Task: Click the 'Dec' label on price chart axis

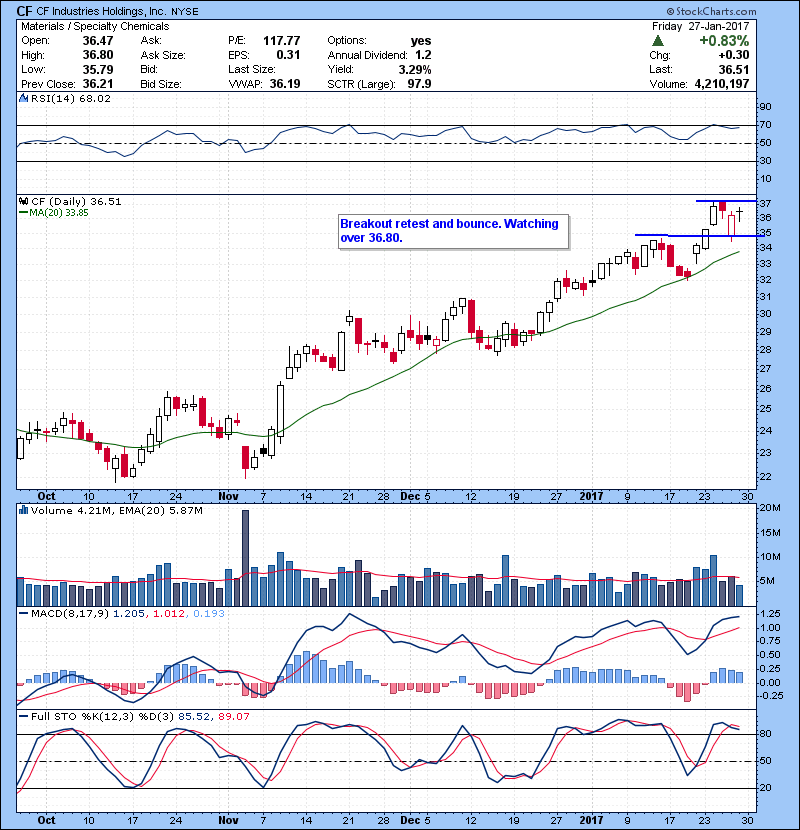Action: (x=410, y=496)
